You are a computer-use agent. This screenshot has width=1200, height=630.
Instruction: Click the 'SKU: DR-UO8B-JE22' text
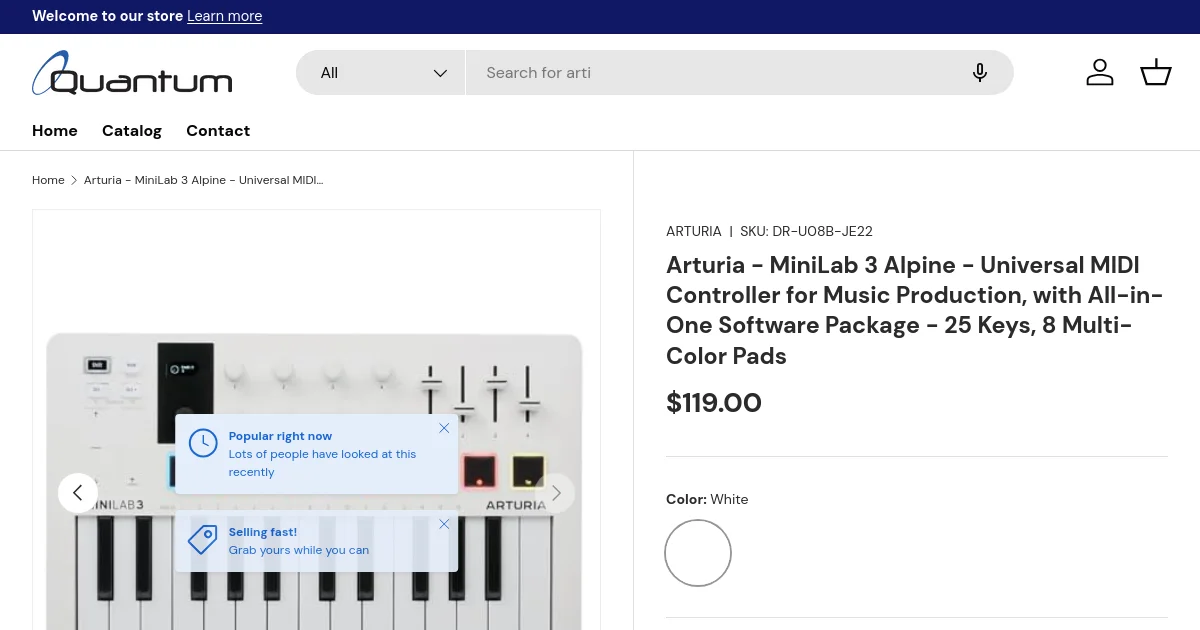click(x=806, y=231)
